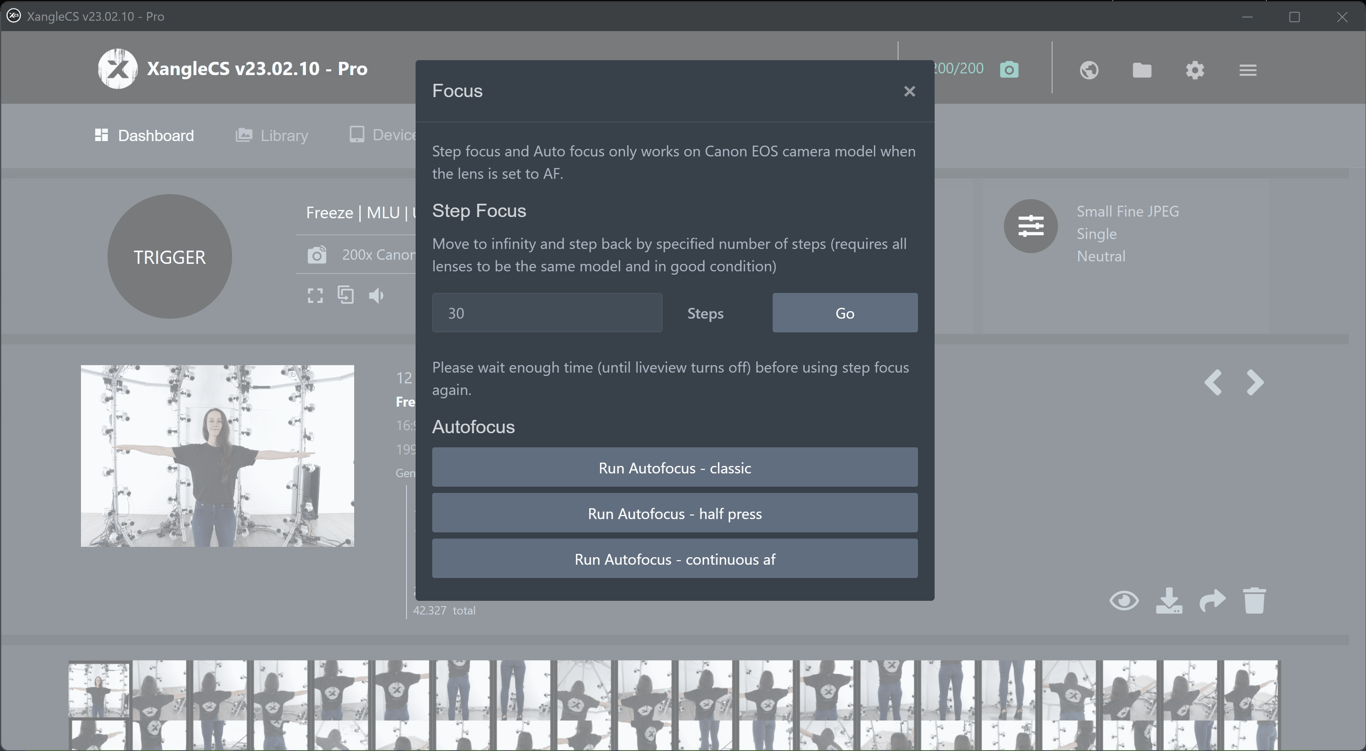Image resolution: width=1366 pixels, height=751 pixels.
Task: Click the Go button for step focus
Action: pyautogui.click(x=845, y=313)
